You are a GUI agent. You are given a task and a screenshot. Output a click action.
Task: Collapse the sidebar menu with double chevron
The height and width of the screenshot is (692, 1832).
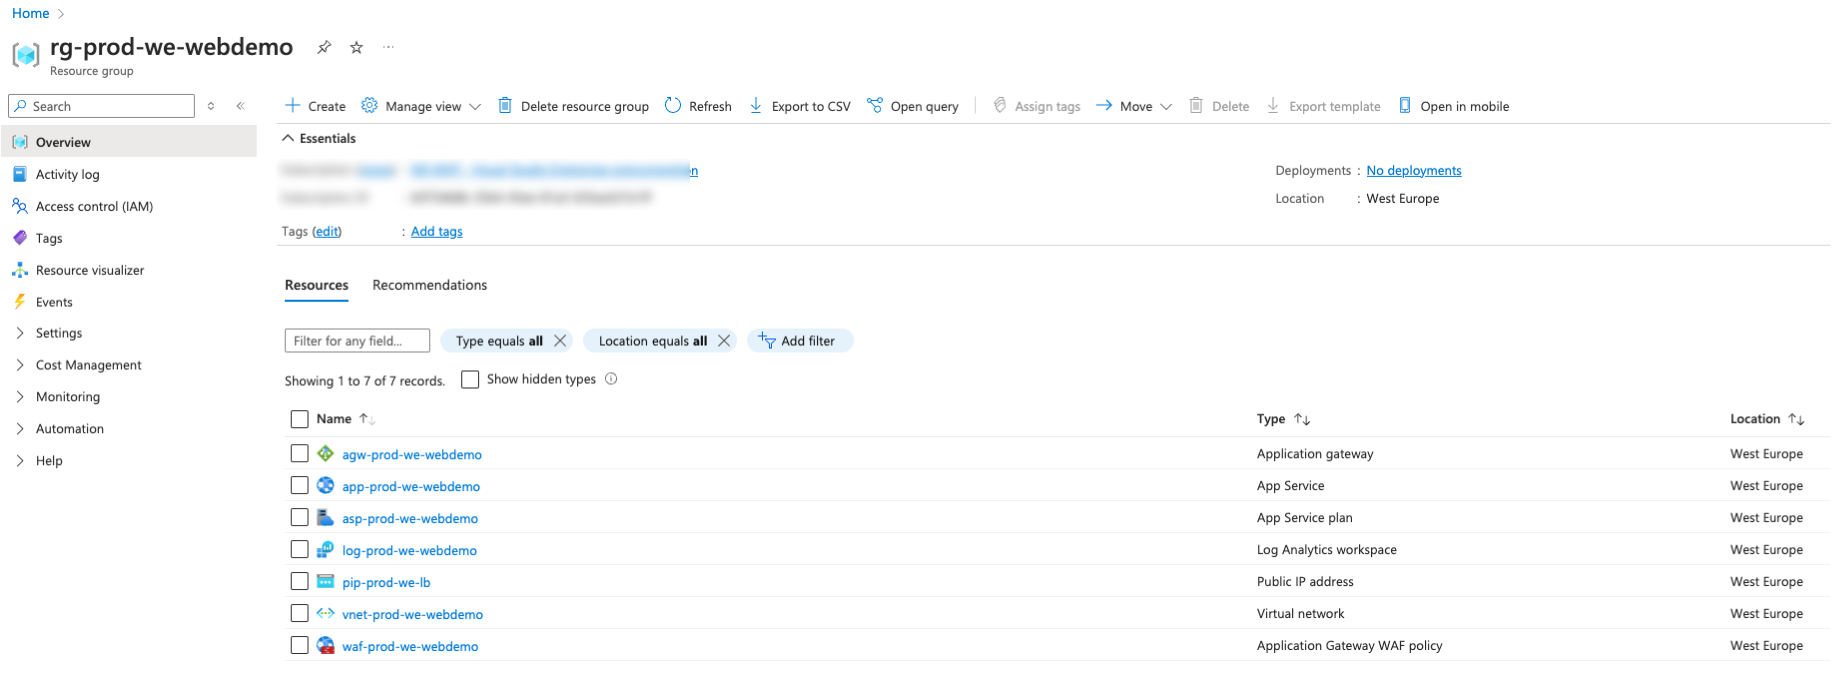[x=240, y=106]
